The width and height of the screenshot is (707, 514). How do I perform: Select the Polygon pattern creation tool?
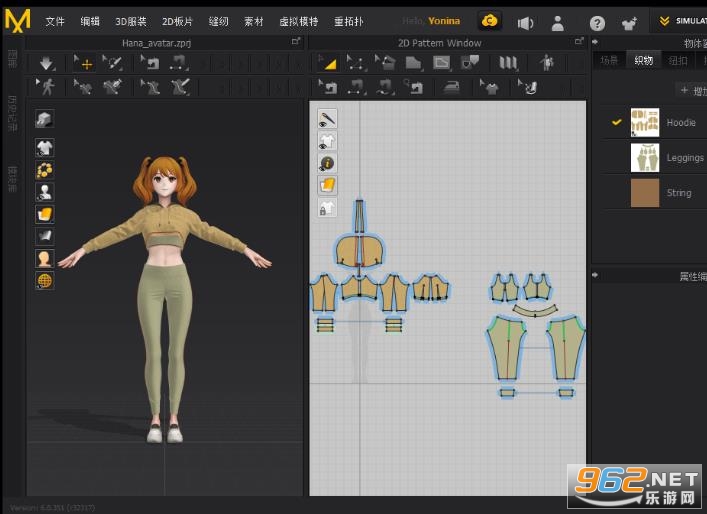413,63
